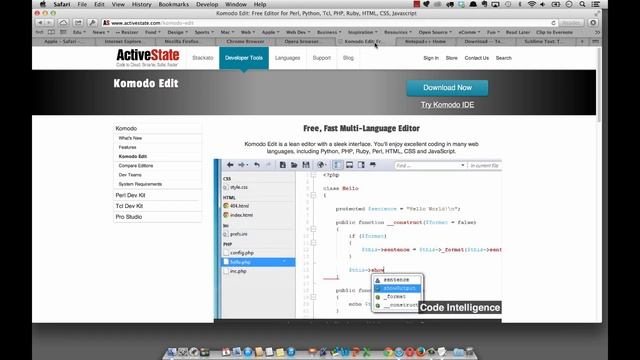The width and height of the screenshot is (640, 360).
Task: Open Pro Studio sidebar section
Action: pyautogui.click(x=129, y=217)
